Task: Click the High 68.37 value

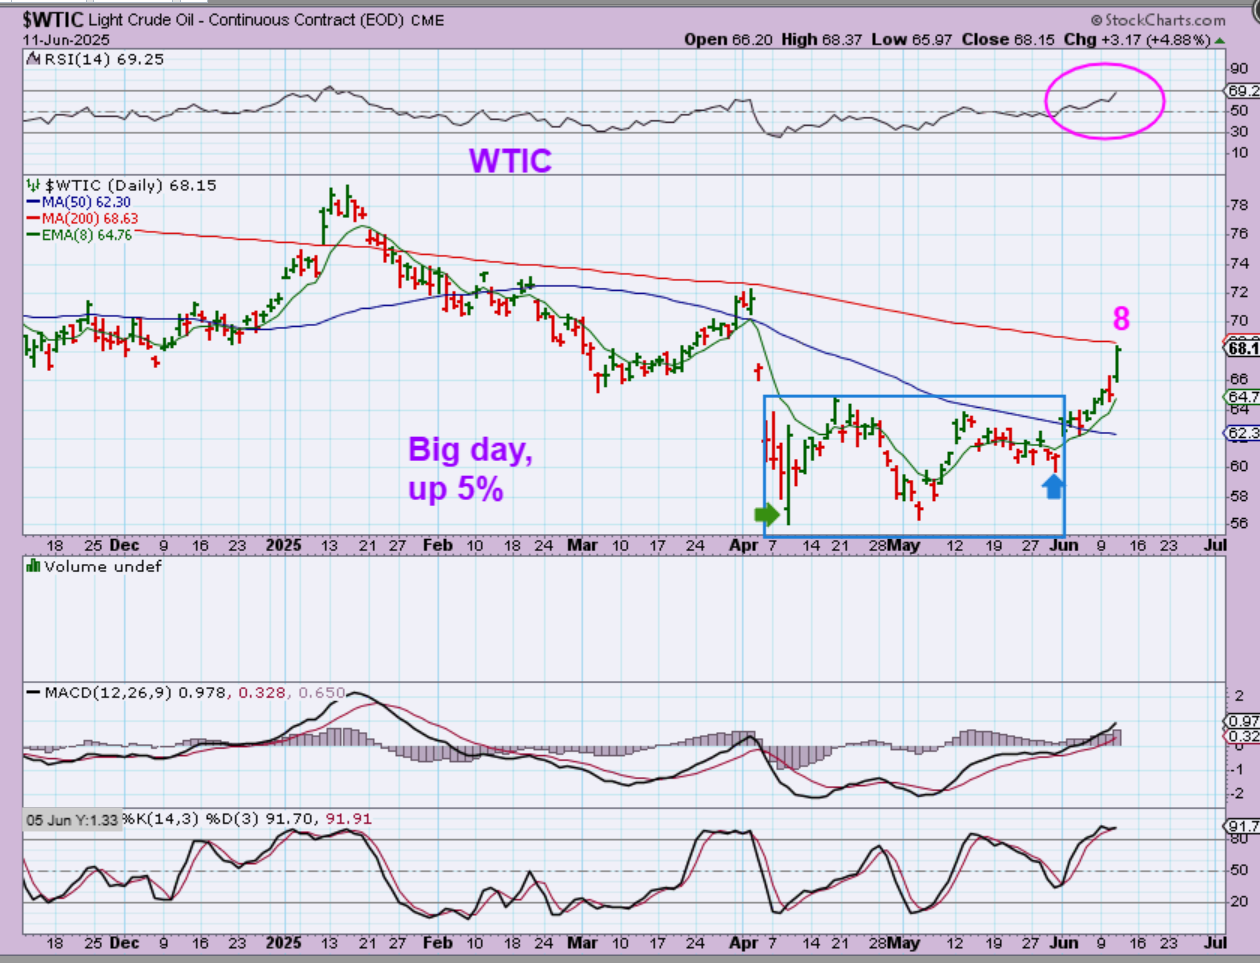Action: point(822,40)
